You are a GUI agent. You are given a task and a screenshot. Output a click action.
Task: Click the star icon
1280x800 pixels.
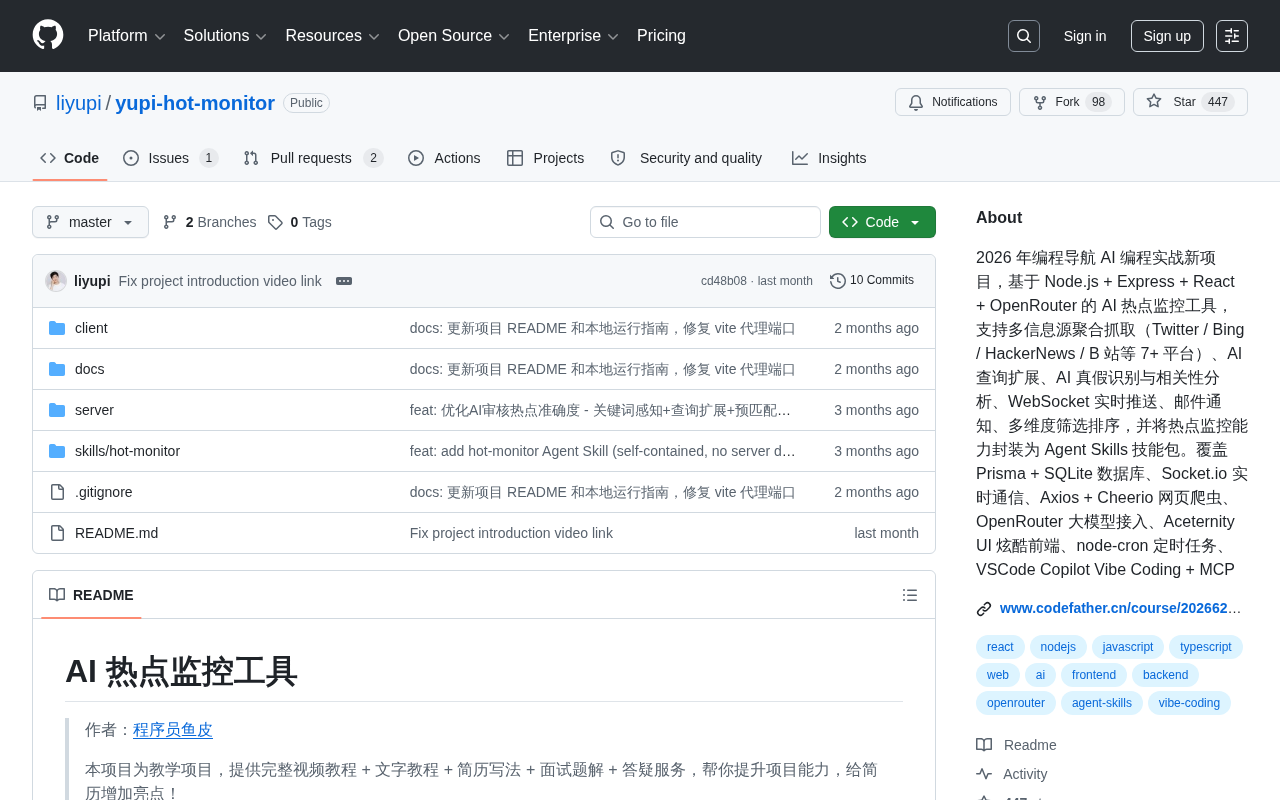pyautogui.click(x=1154, y=101)
